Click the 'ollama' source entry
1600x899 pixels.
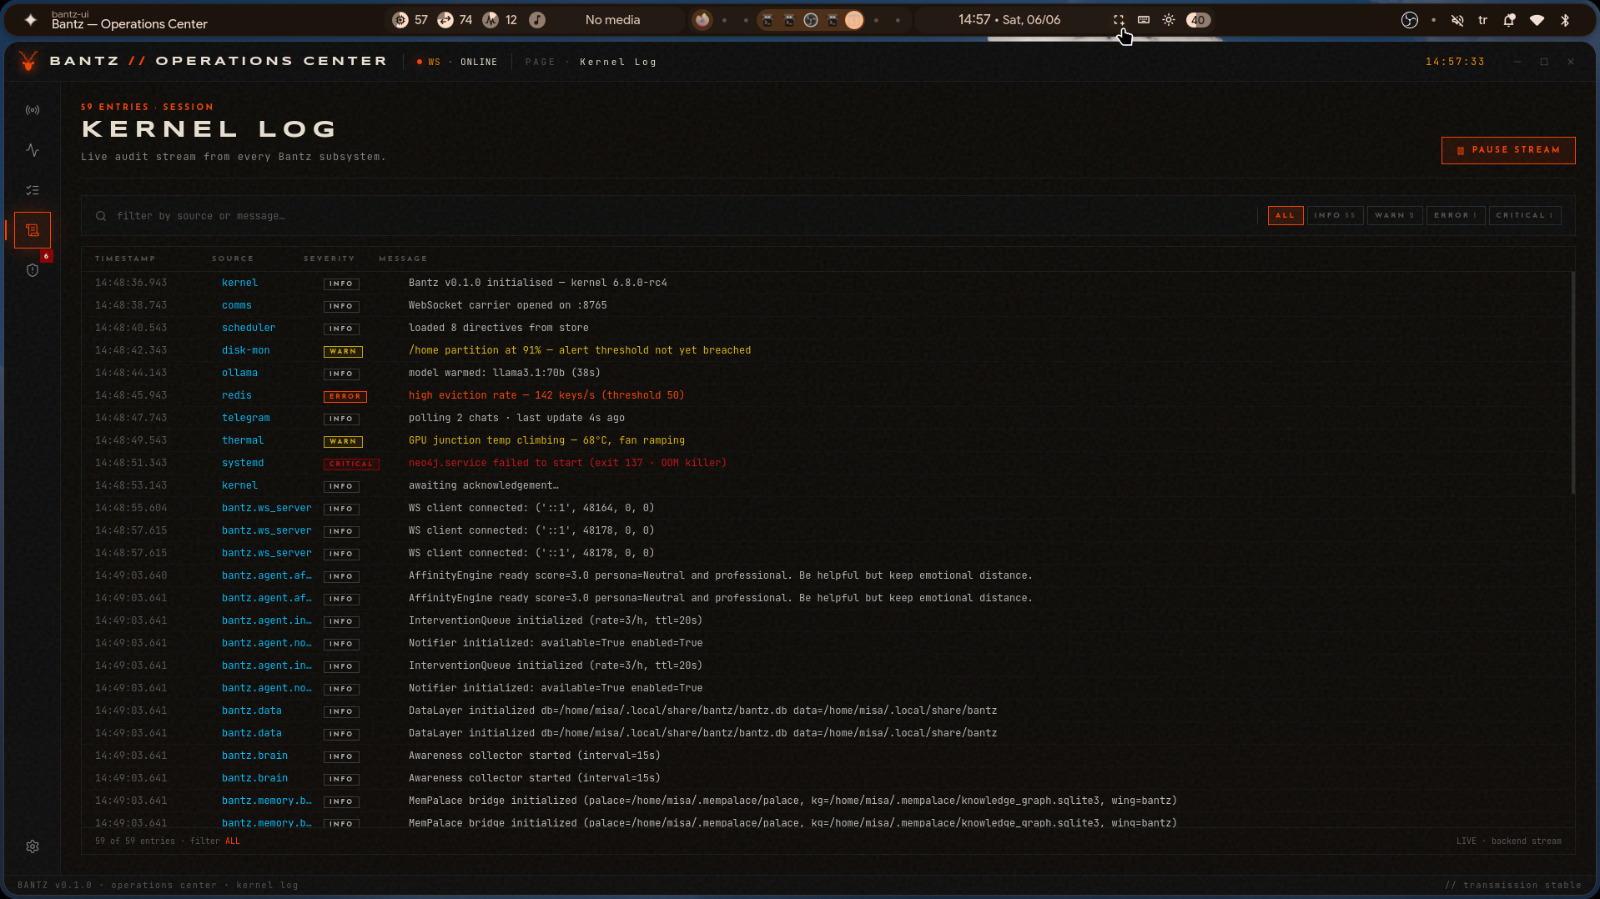coord(239,373)
